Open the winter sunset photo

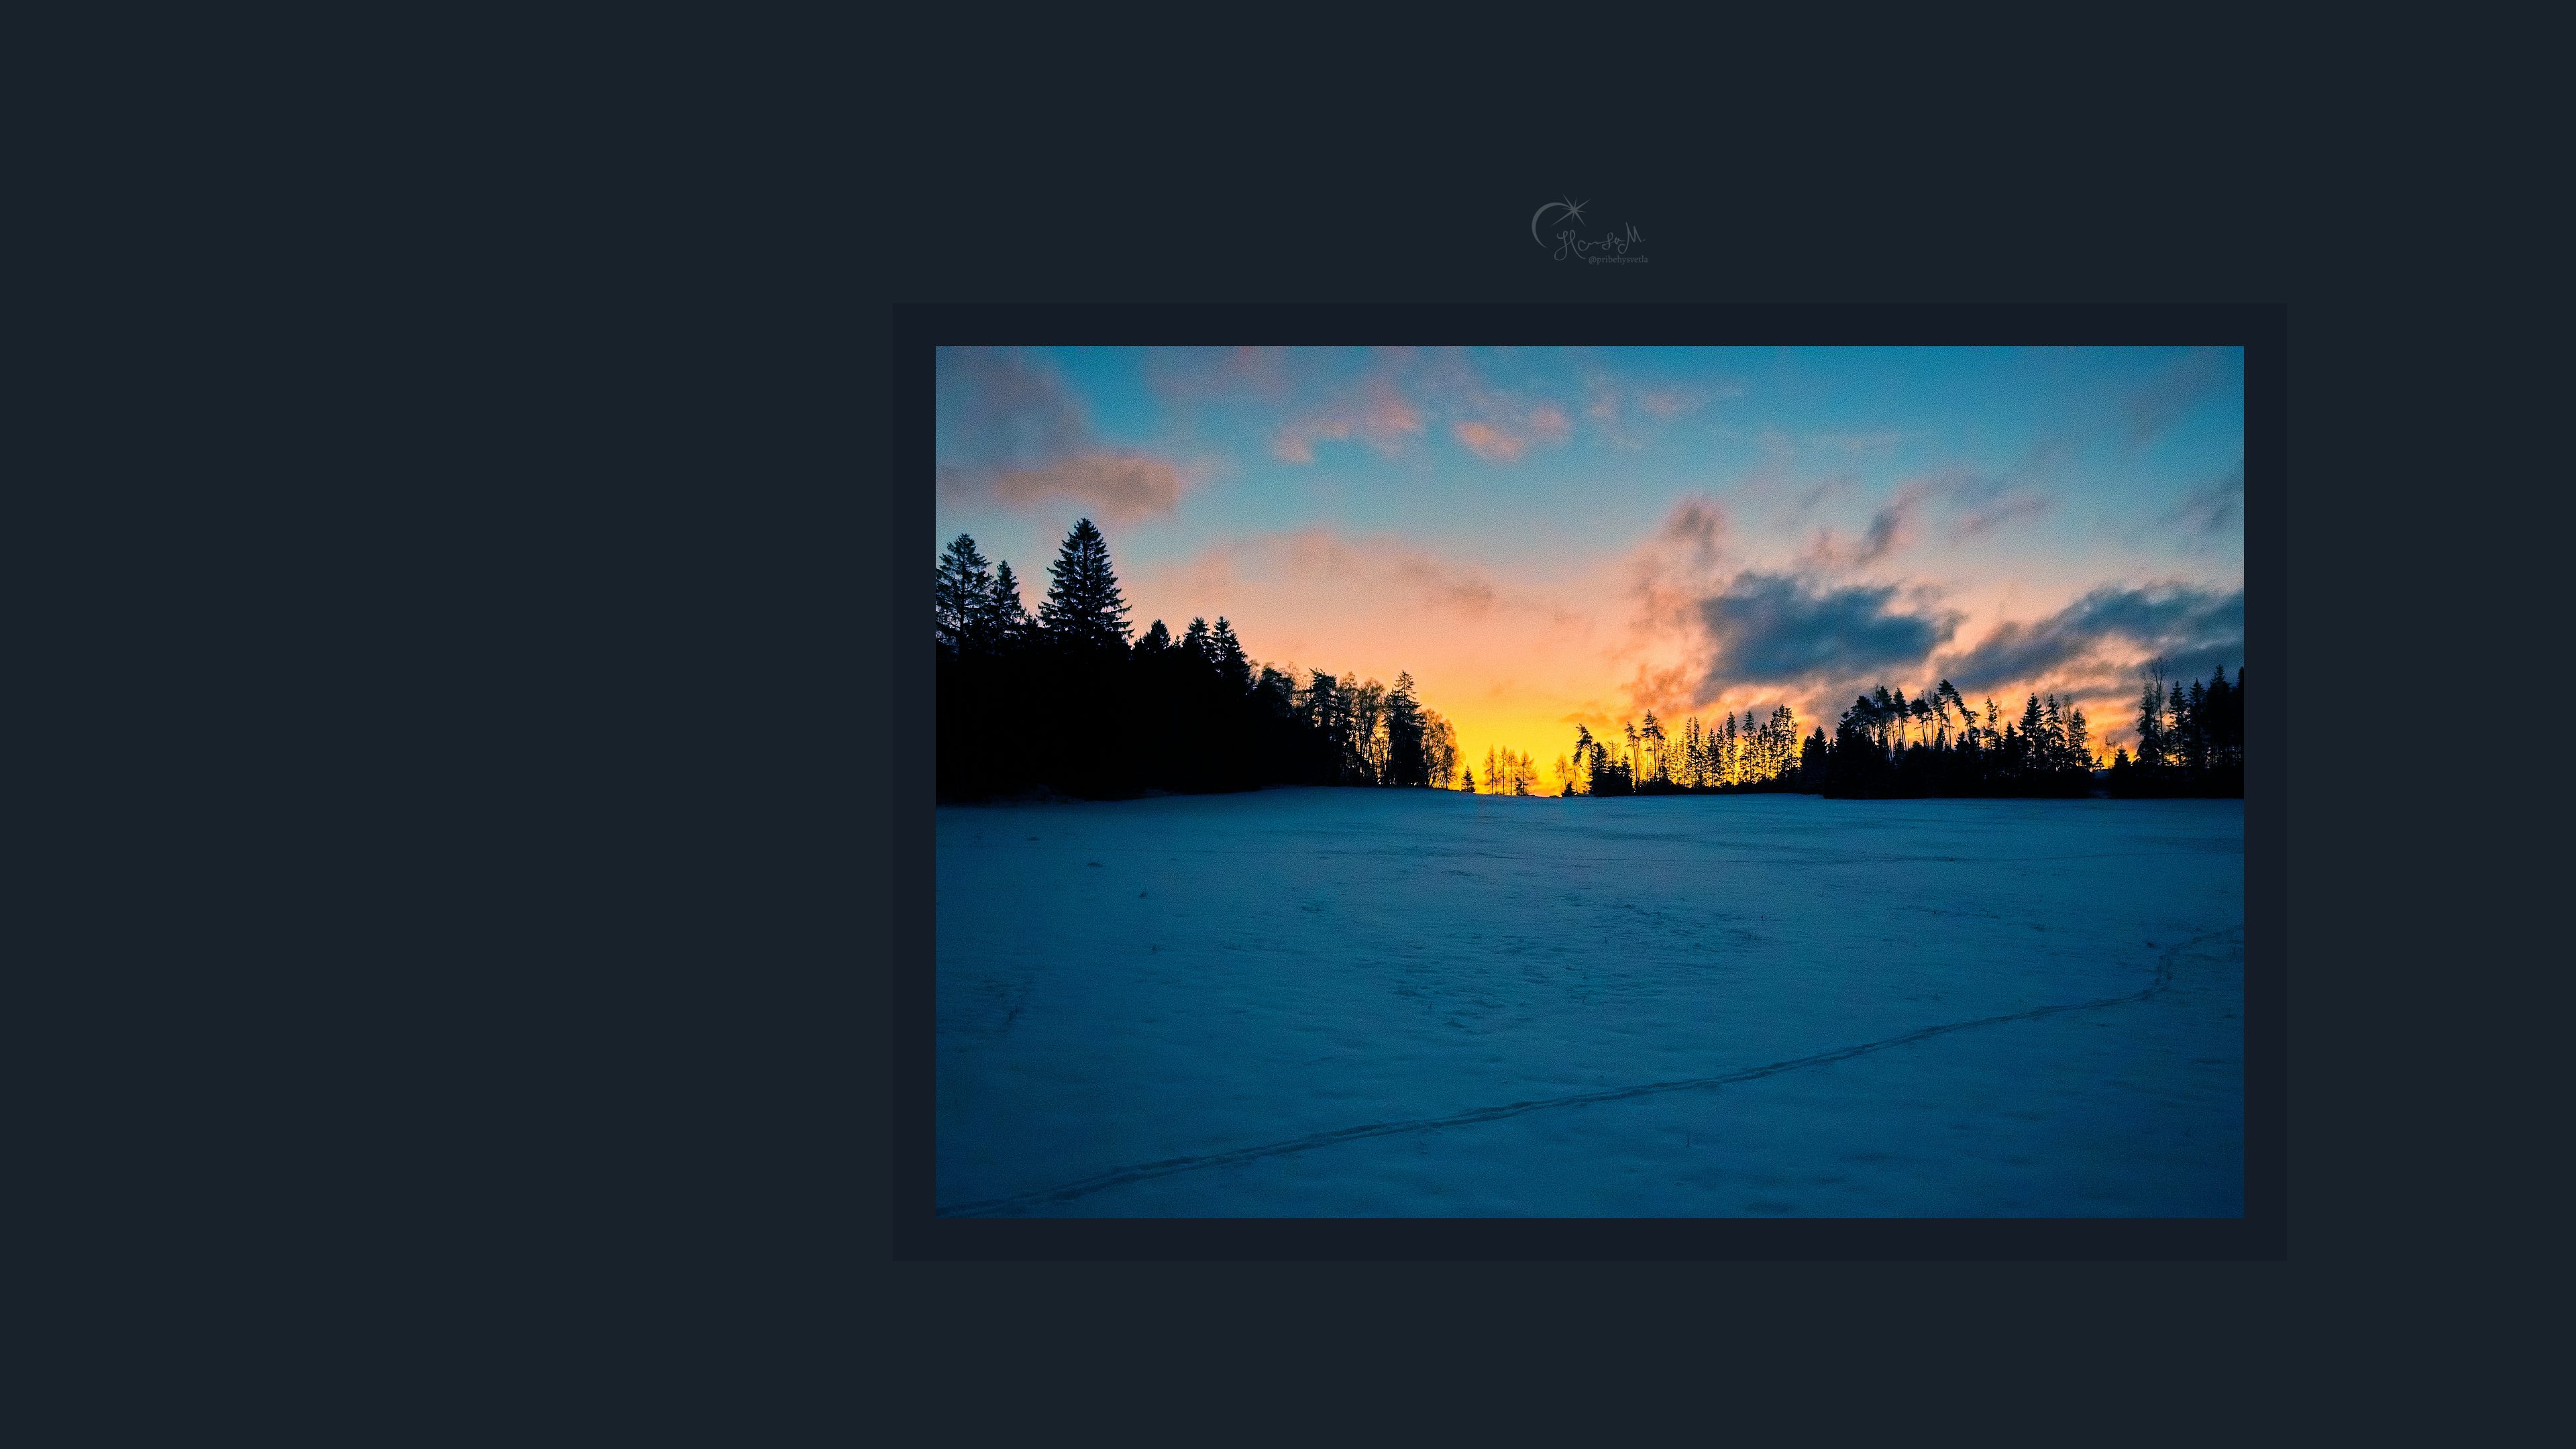coord(1589,782)
